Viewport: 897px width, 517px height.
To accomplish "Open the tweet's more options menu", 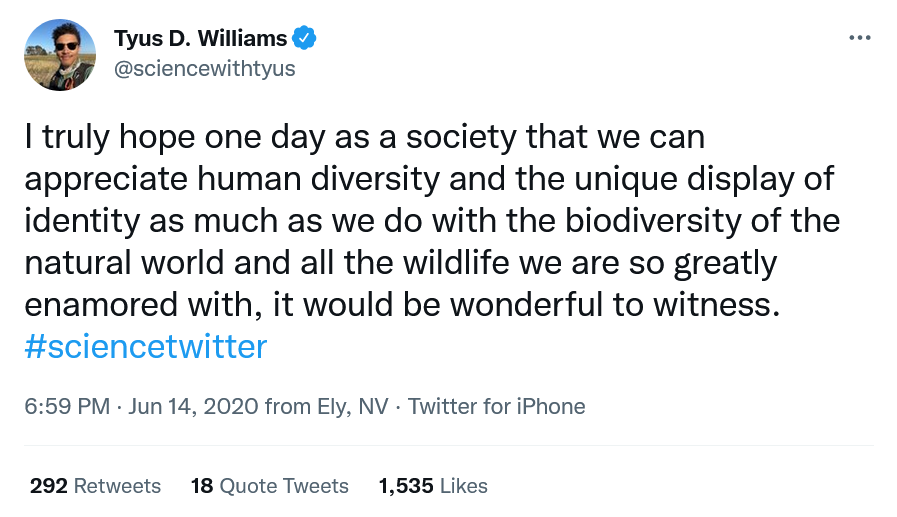I will click(x=859, y=39).
